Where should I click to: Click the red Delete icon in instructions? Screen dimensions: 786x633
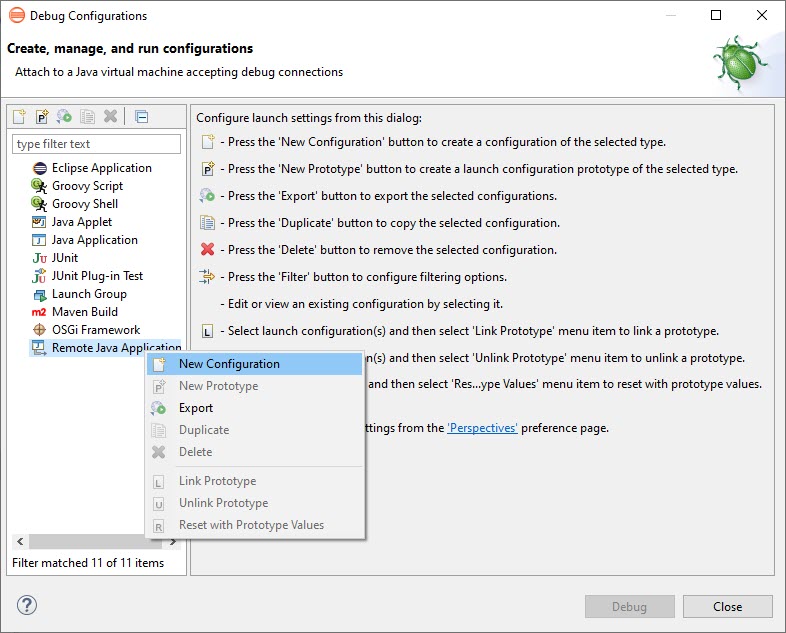208,249
